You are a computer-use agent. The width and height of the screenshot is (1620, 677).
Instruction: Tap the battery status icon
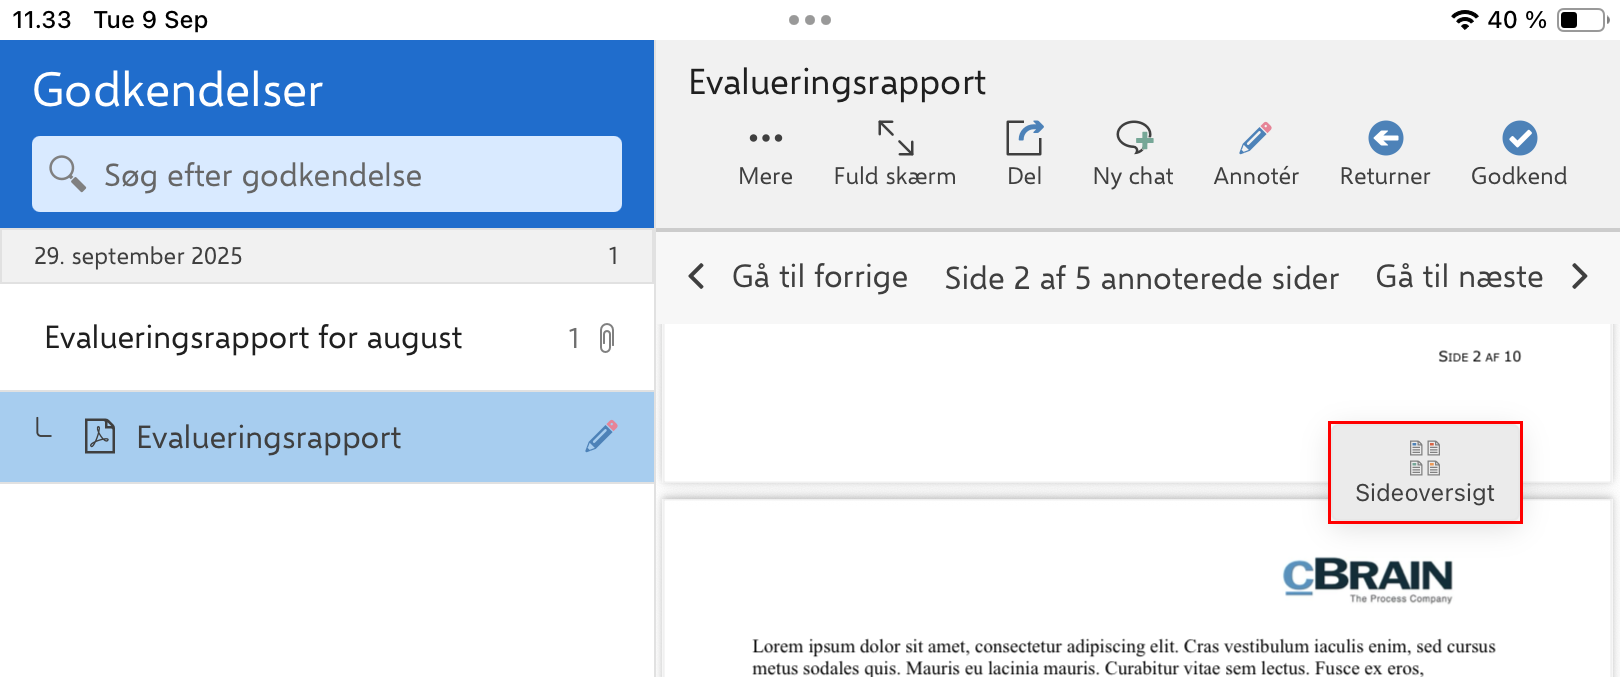[x=1582, y=20]
